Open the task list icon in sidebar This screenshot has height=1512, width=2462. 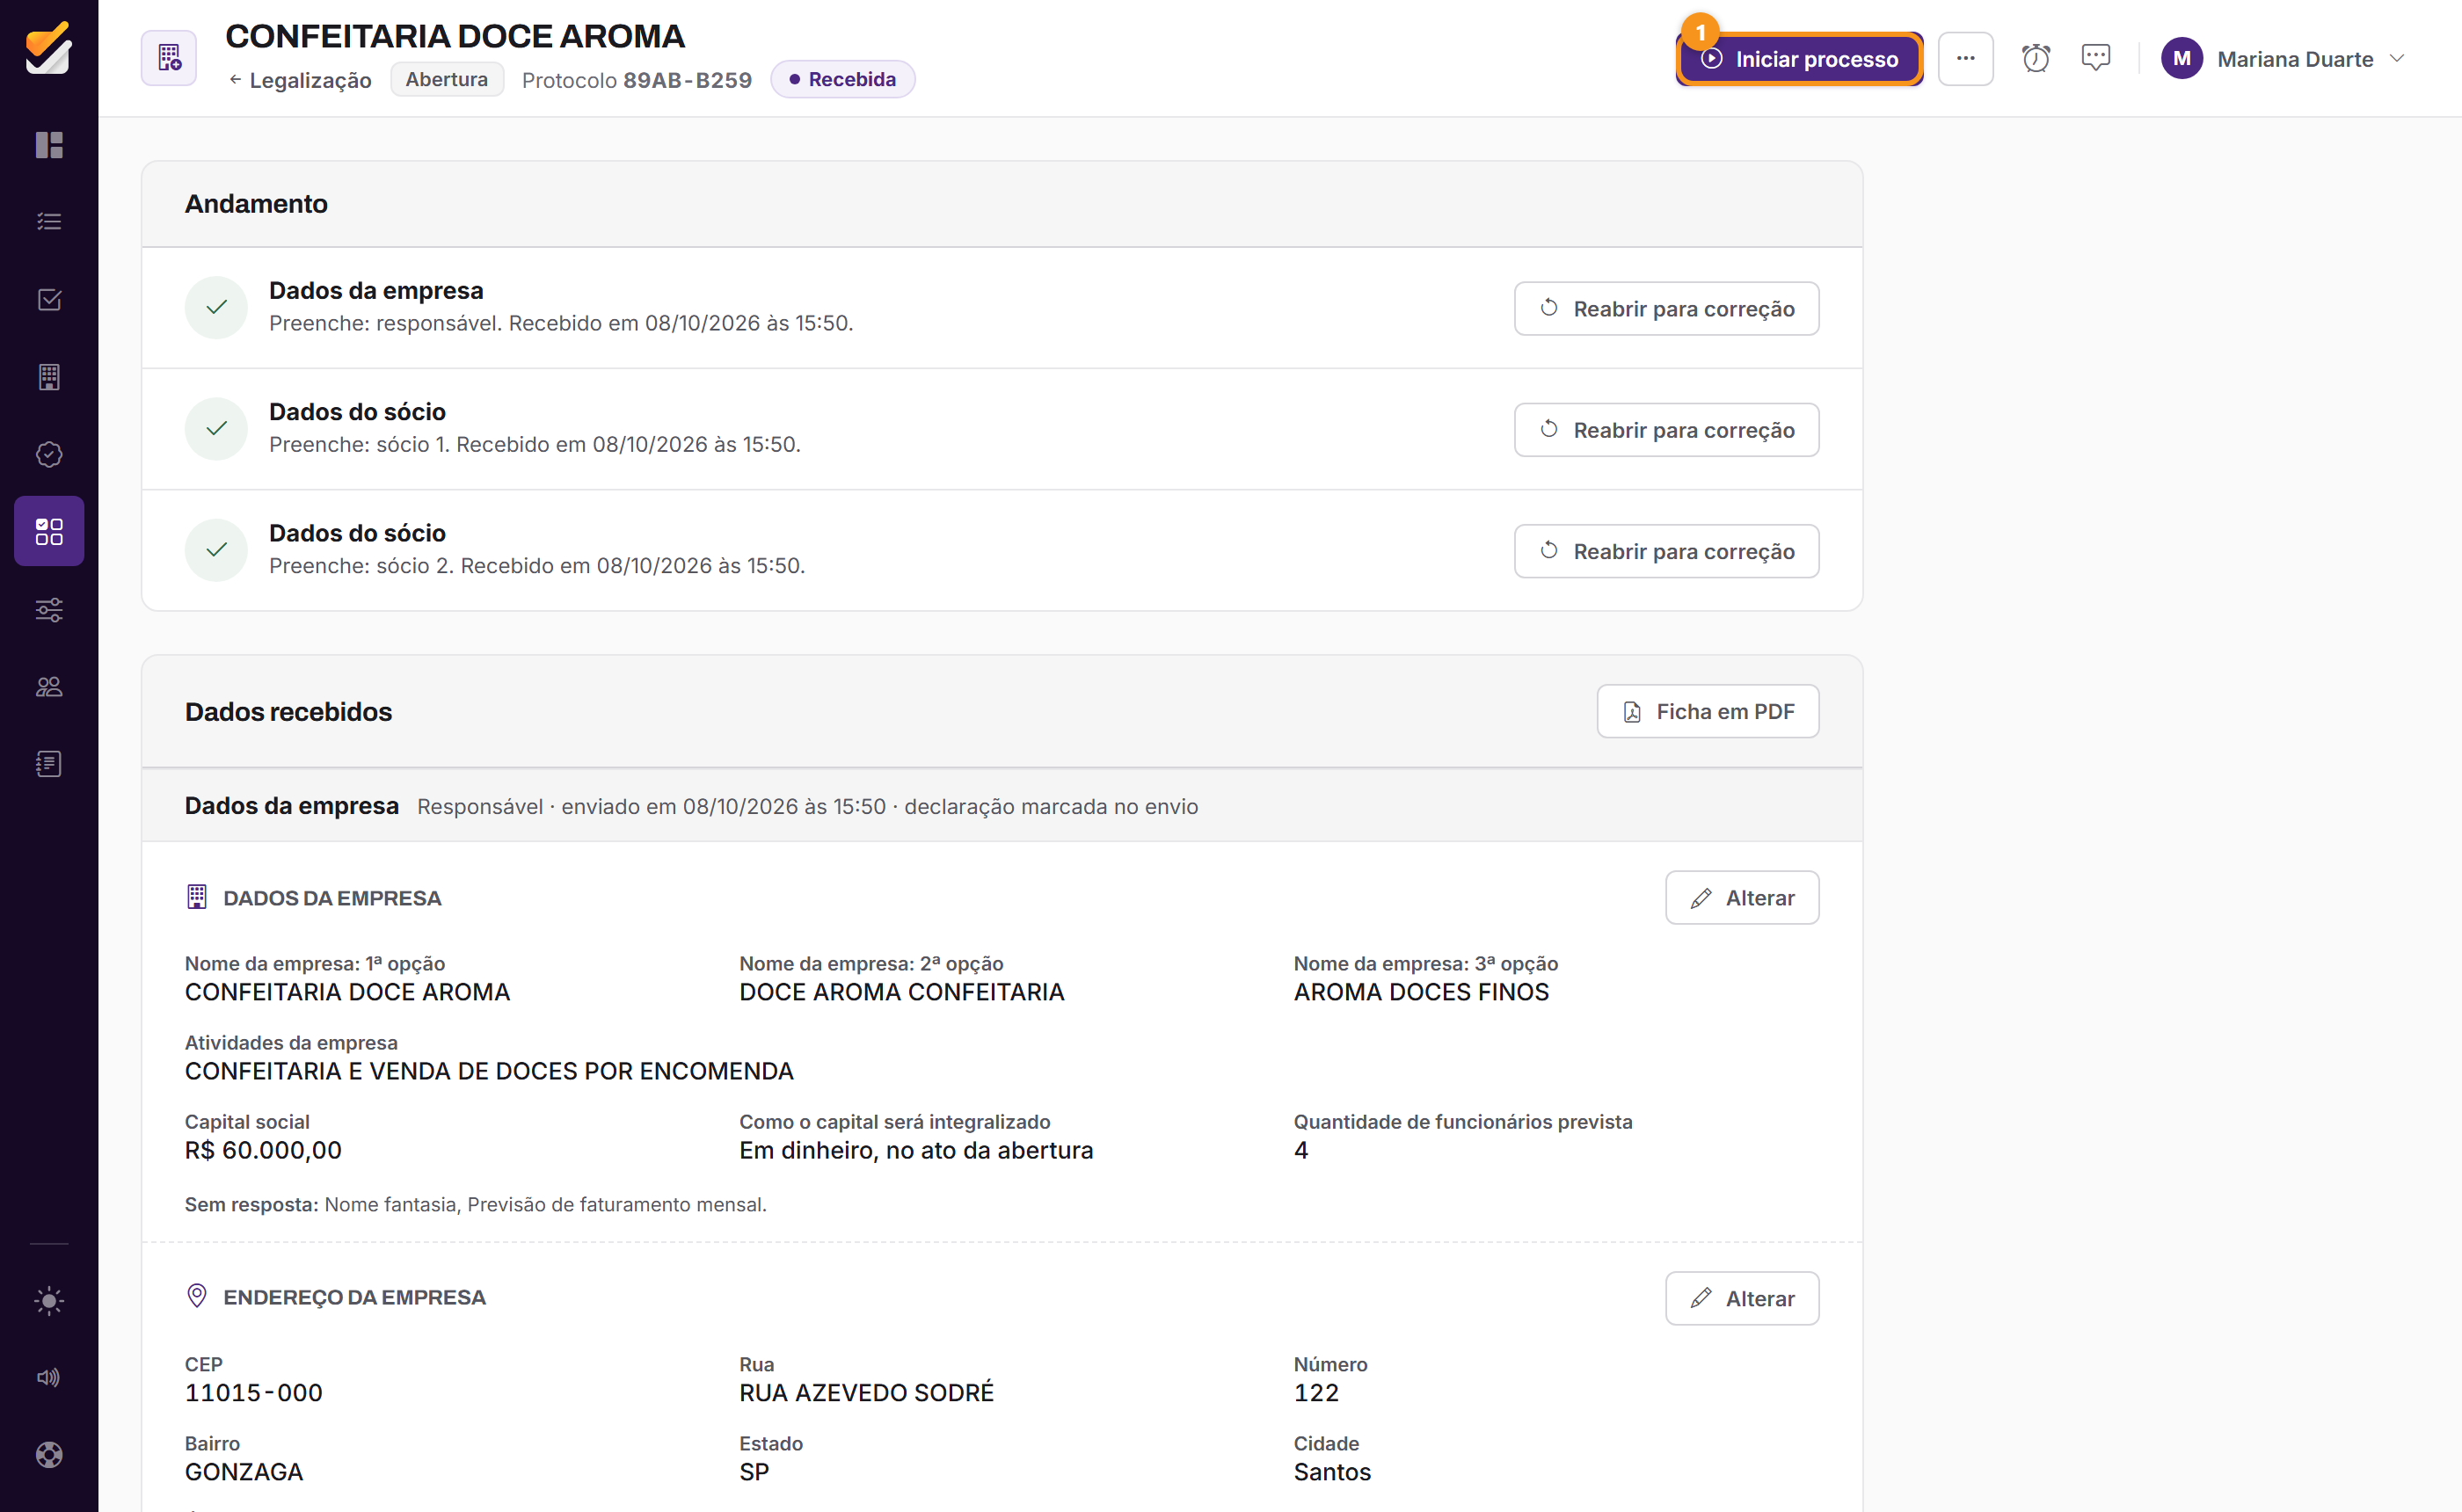point(49,222)
